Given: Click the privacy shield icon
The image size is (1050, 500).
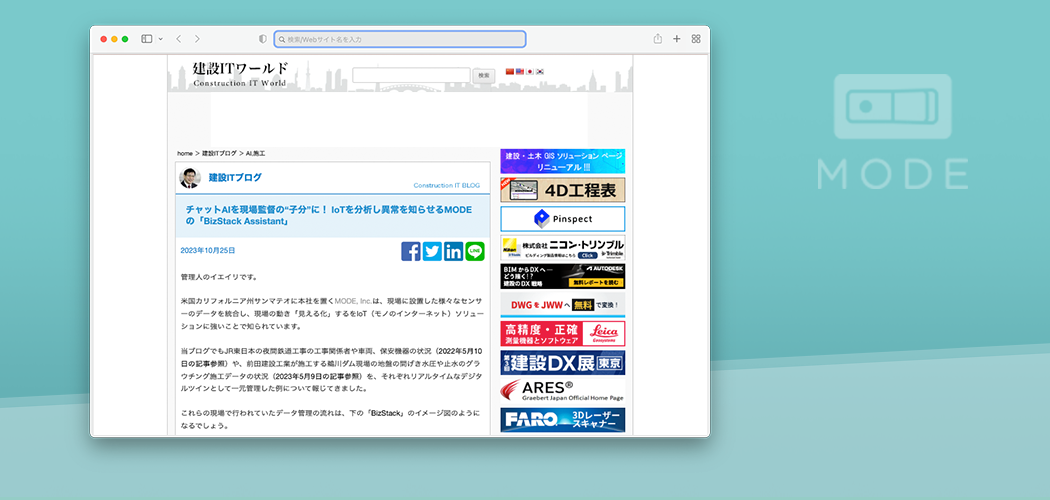Looking at the screenshot, I should pos(263,39).
